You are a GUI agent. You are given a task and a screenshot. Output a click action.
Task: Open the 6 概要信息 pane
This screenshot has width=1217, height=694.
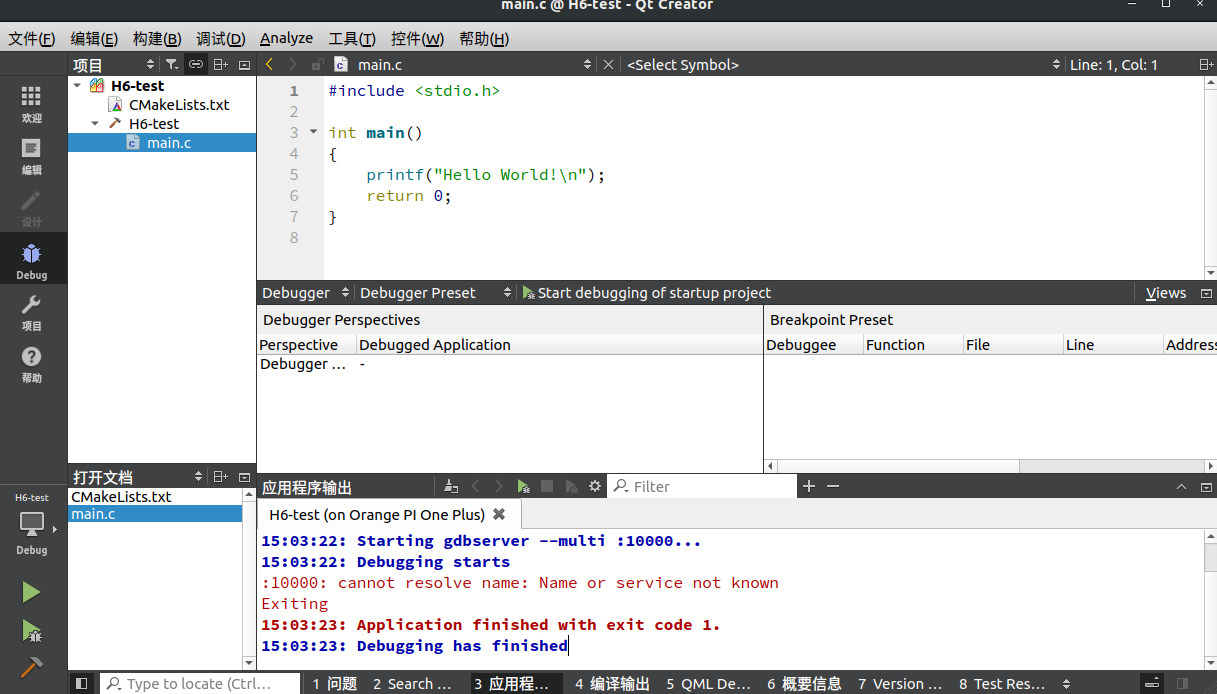[x=804, y=684]
